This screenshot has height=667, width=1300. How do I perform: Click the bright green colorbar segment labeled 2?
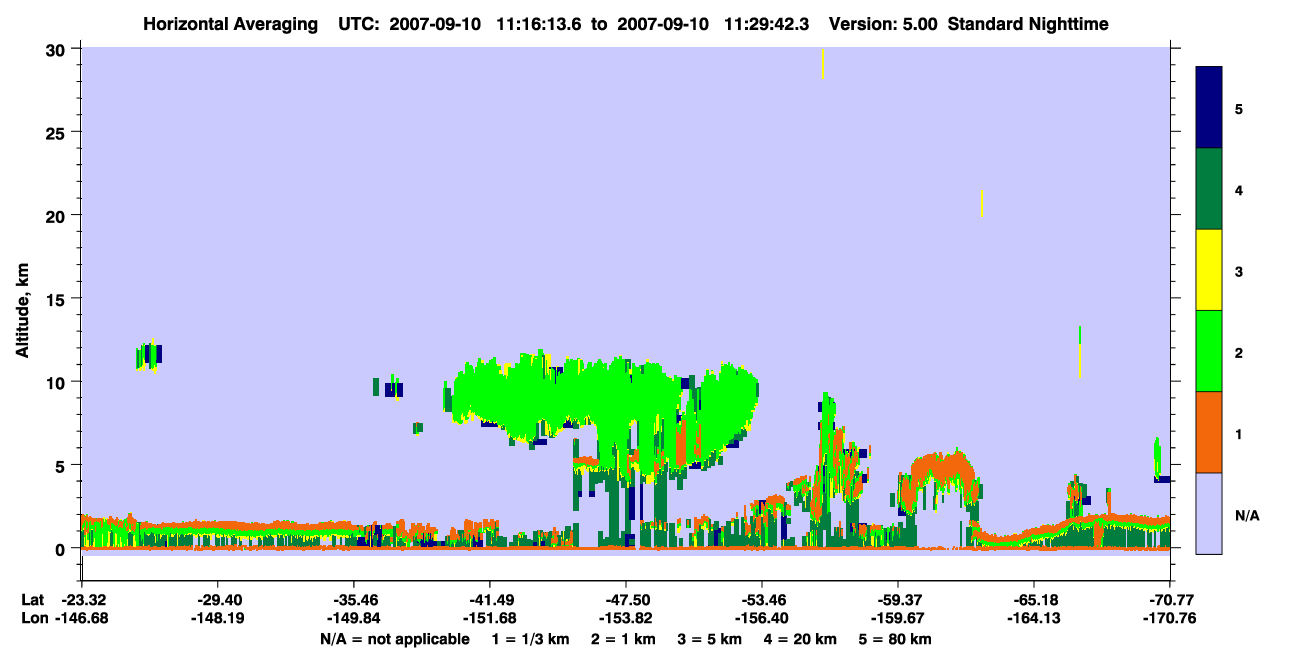coord(1209,351)
